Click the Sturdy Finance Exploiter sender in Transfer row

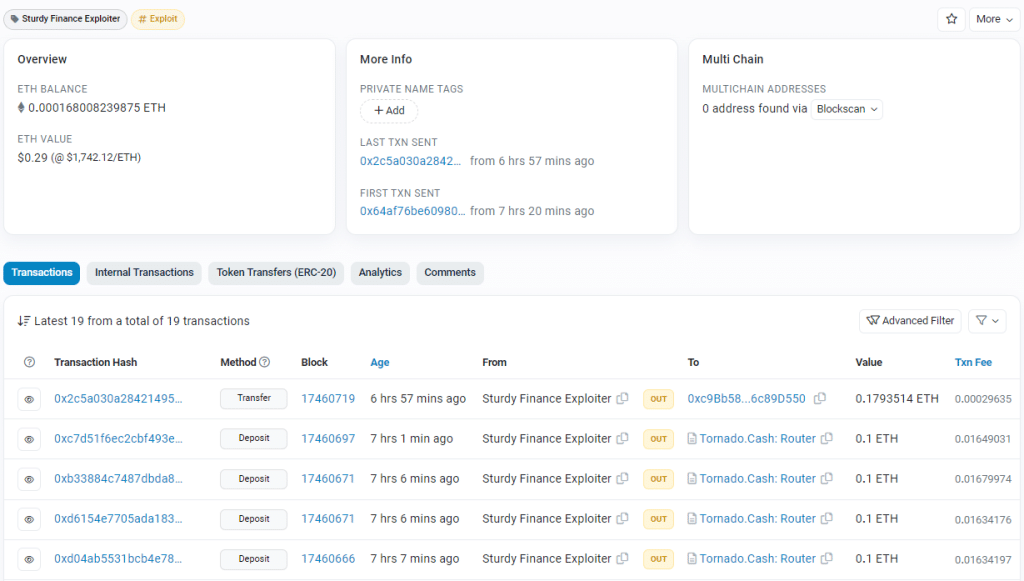tap(547, 398)
